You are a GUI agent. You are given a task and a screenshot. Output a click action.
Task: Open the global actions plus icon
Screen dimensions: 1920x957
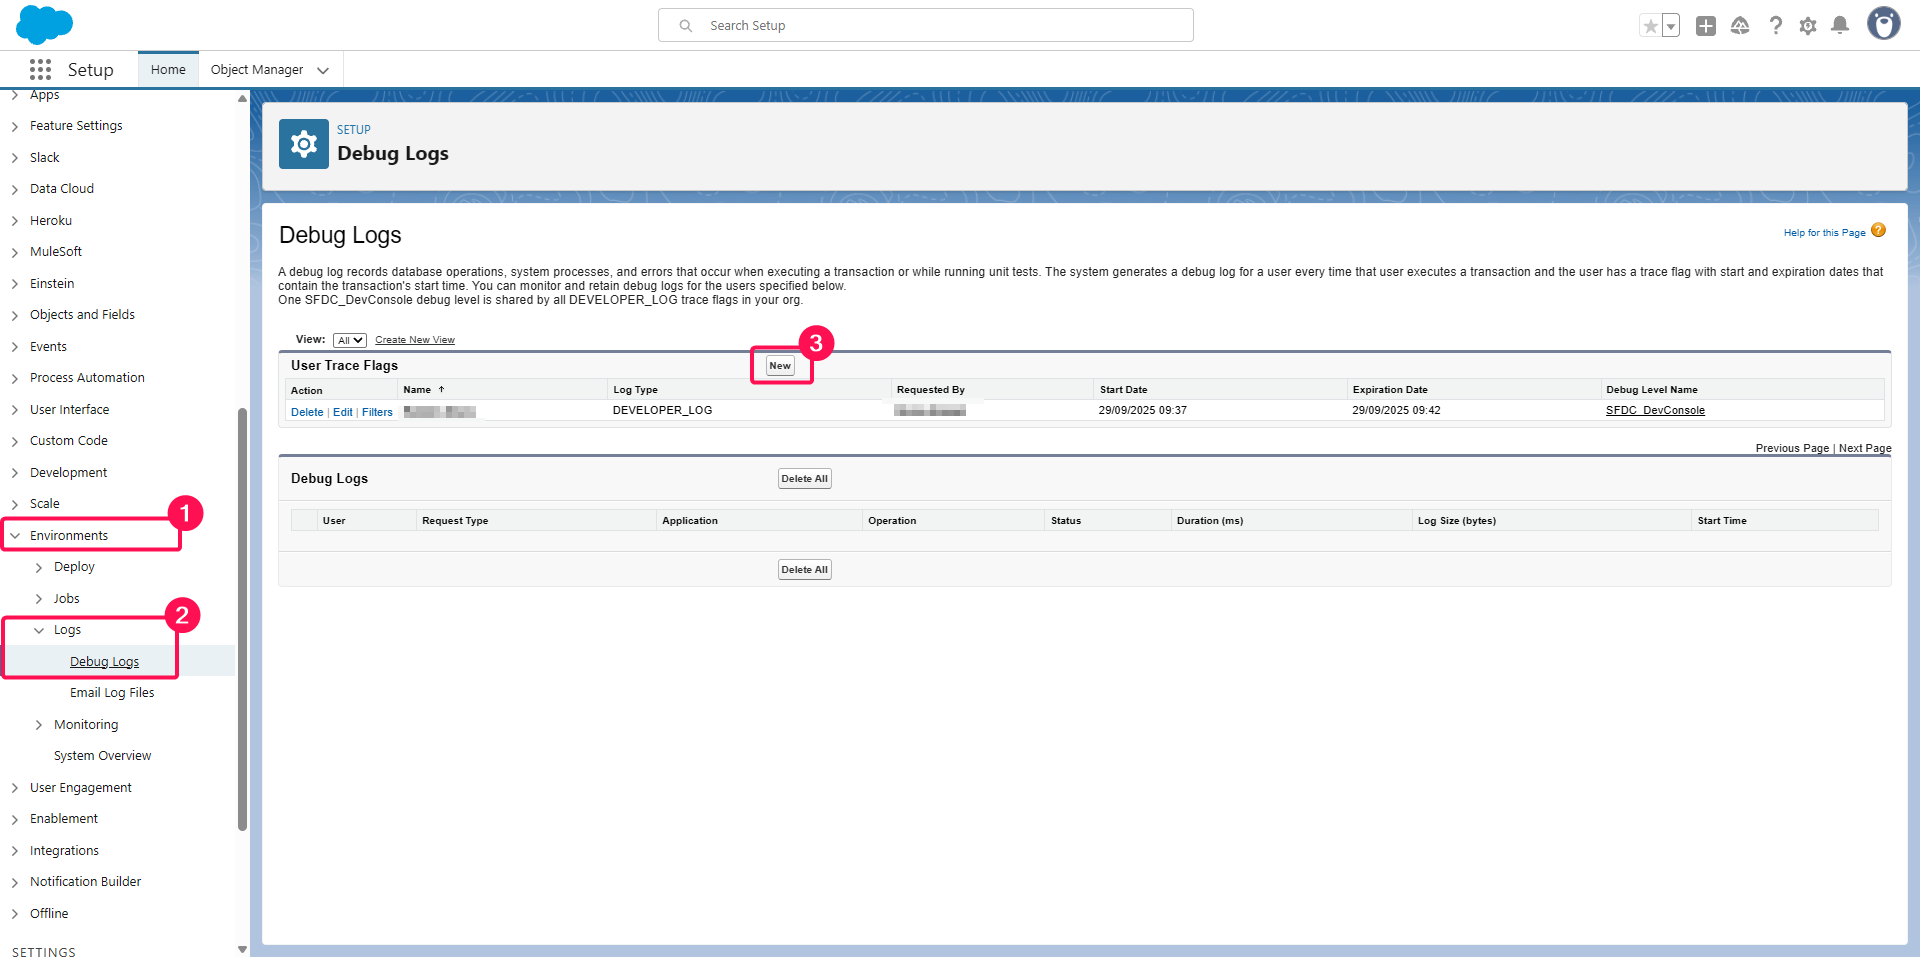click(x=1706, y=26)
